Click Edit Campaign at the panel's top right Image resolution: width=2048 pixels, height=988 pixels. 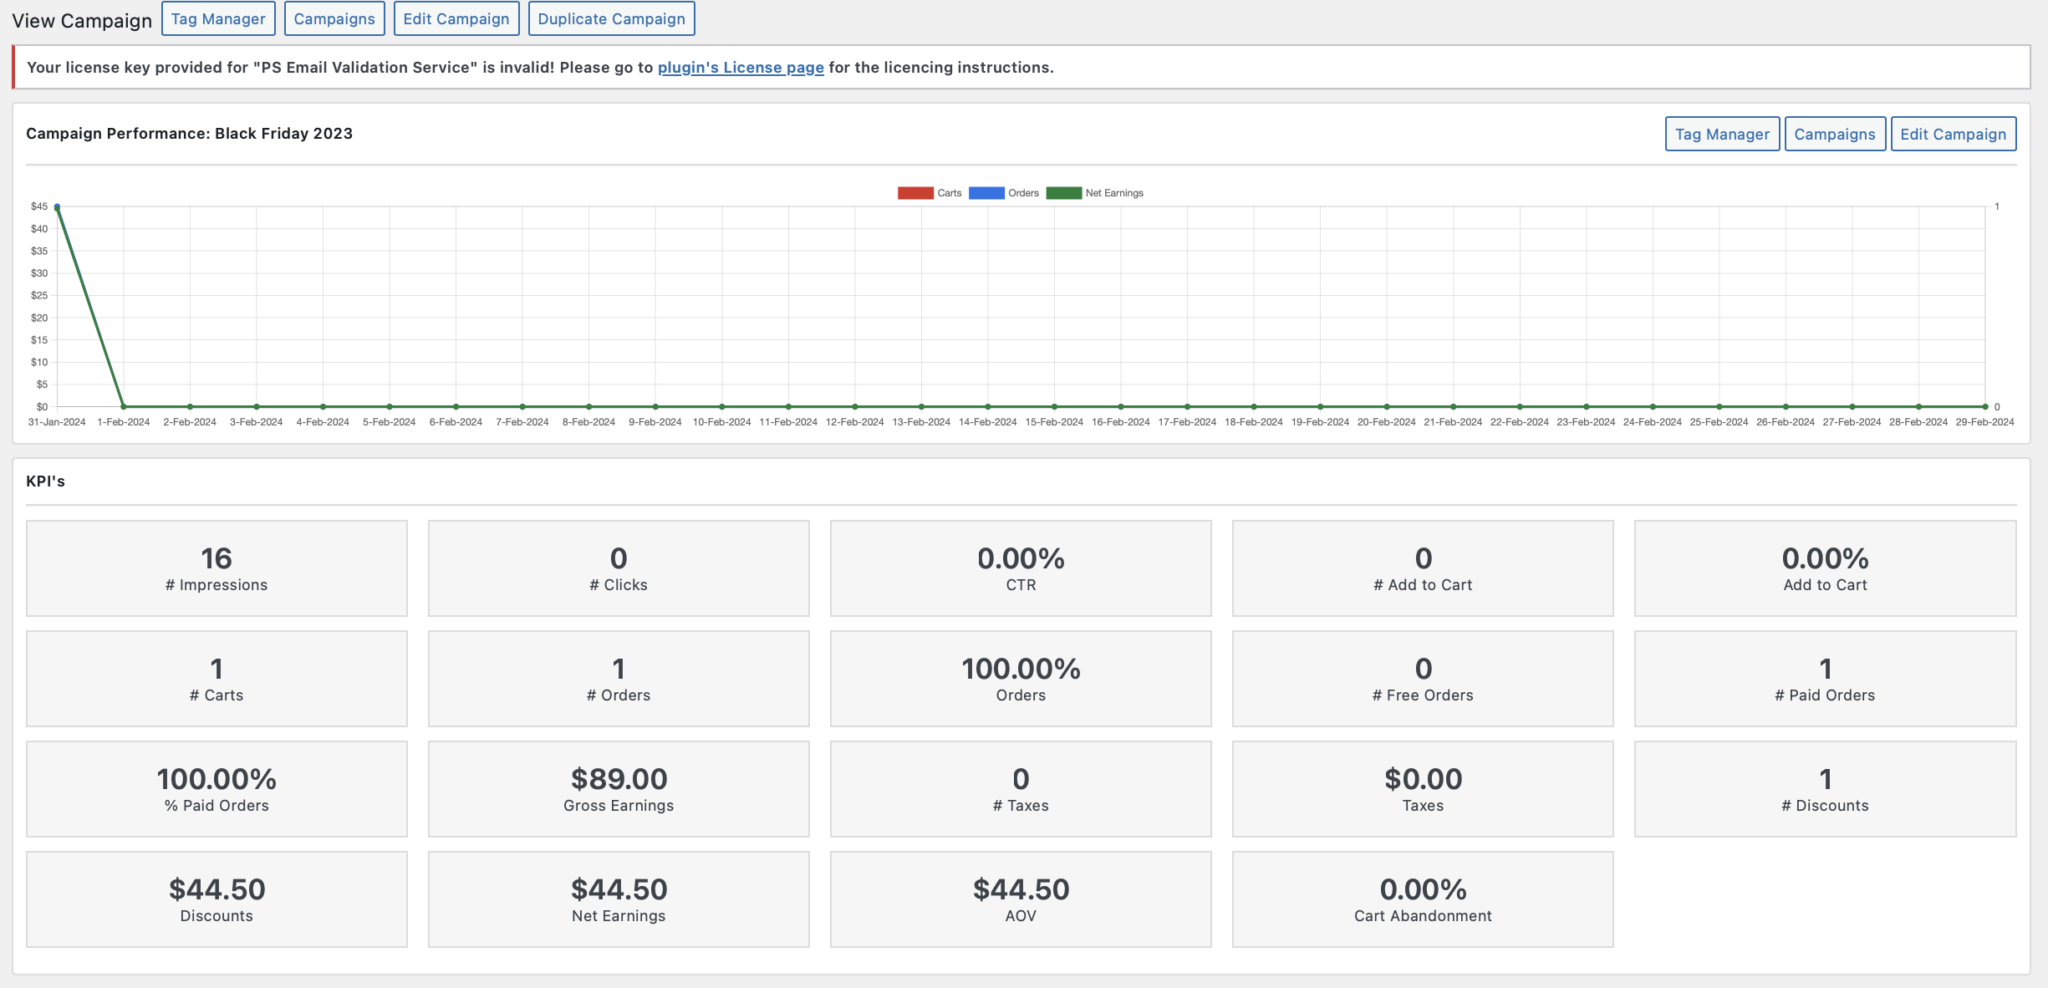(x=1952, y=133)
